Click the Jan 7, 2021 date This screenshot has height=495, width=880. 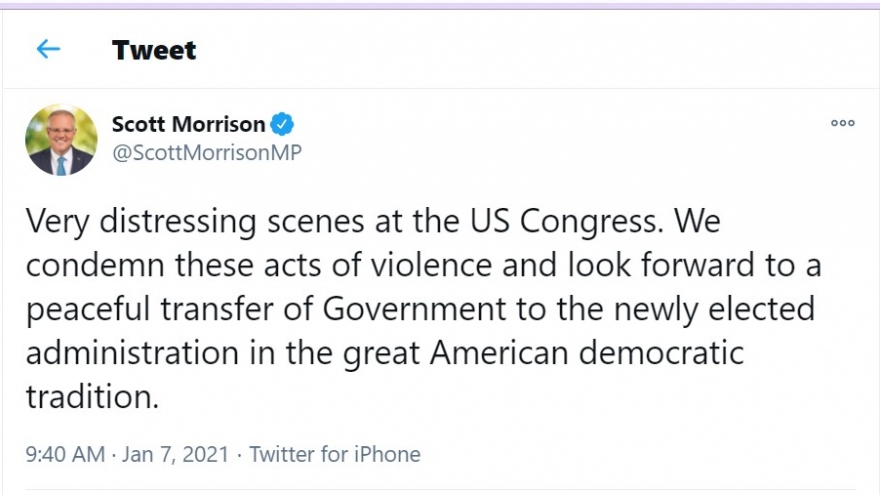(x=178, y=454)
